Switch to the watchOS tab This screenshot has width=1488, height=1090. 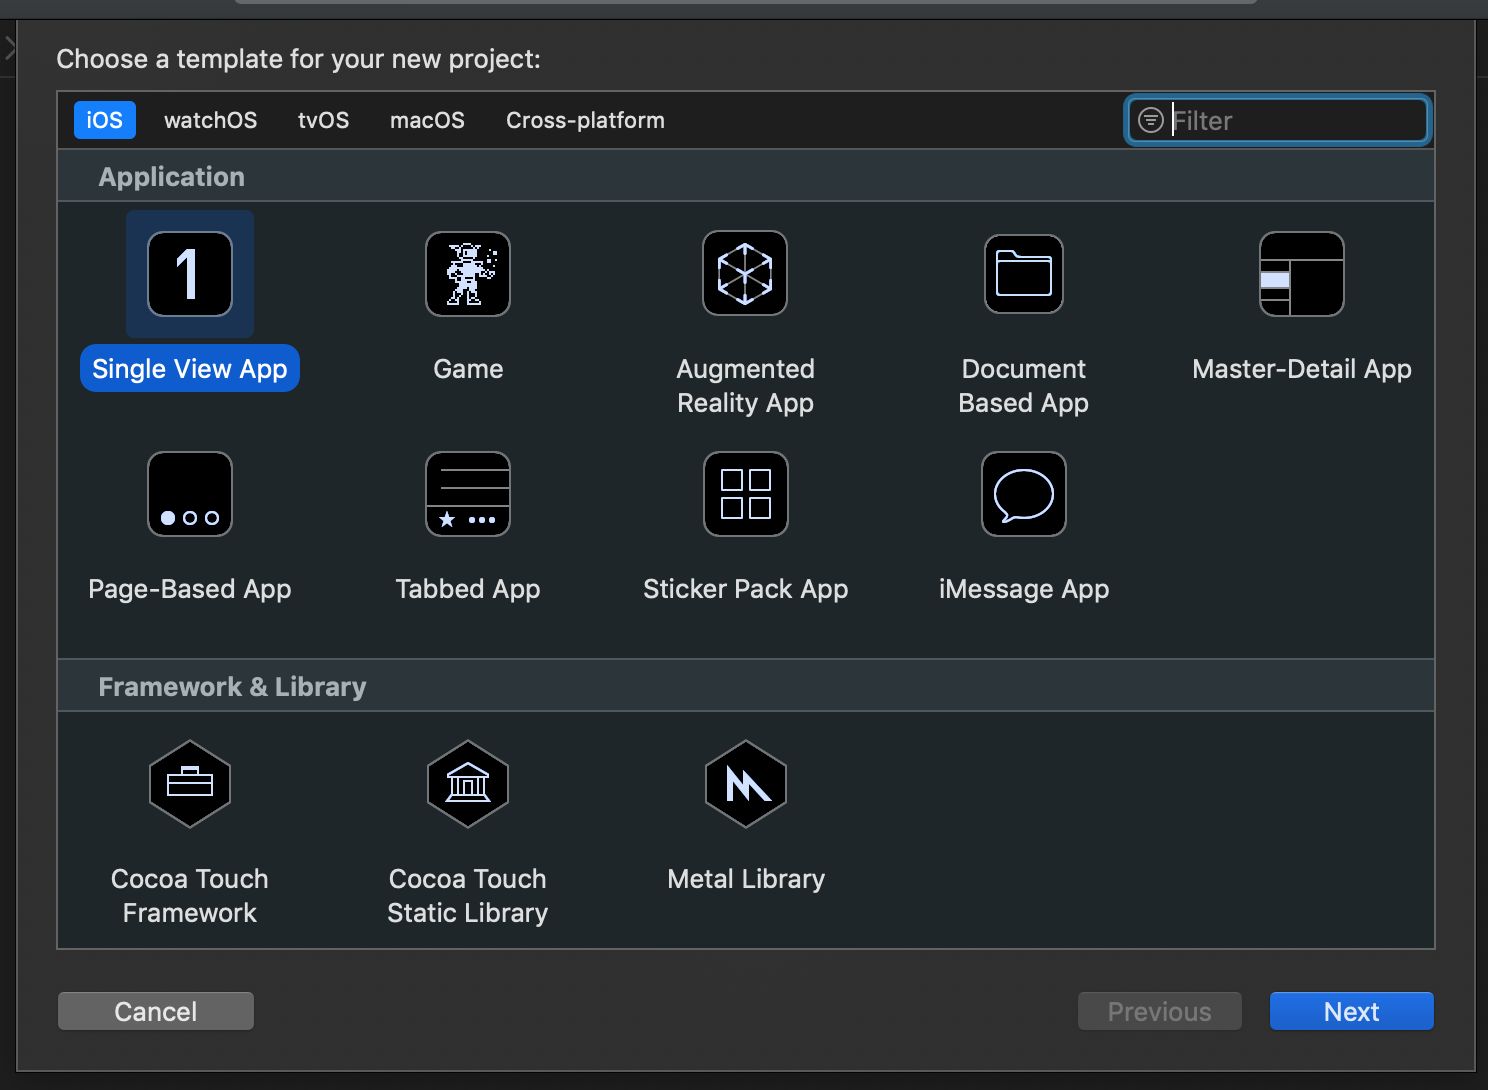(x=210, y=120)
